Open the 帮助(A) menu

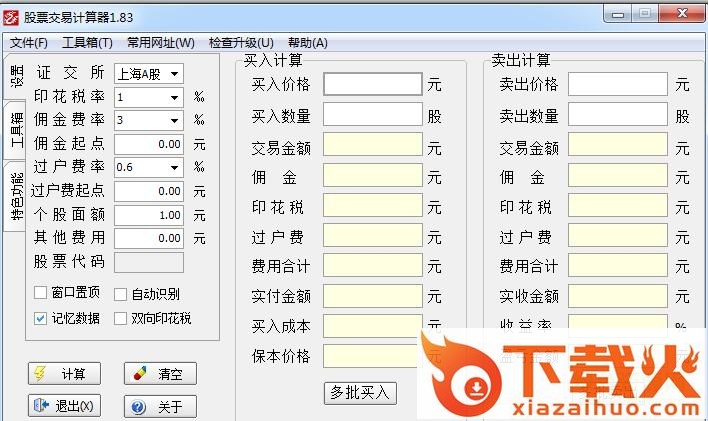coord(307,43)
